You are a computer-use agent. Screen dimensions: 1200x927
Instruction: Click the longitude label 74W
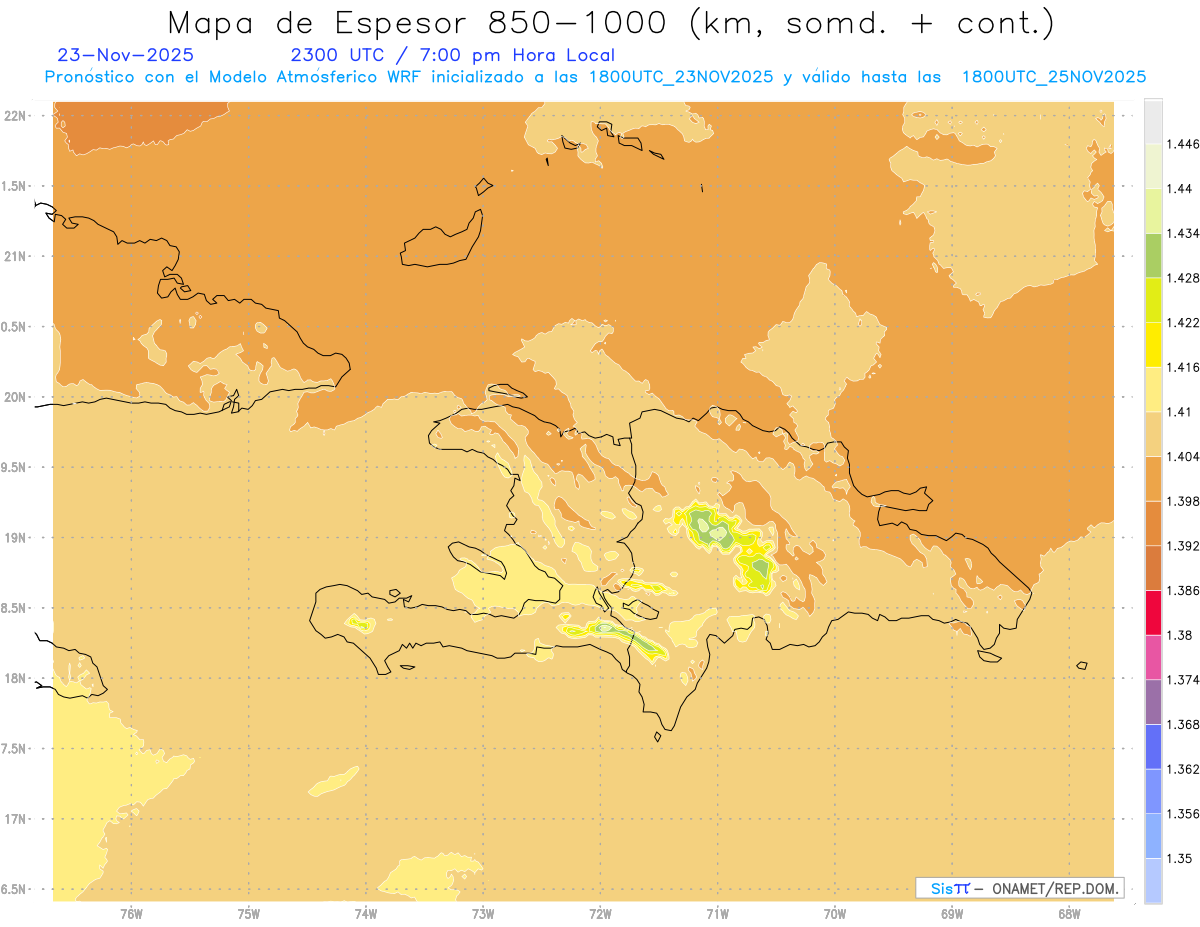(x=365, y=913)
